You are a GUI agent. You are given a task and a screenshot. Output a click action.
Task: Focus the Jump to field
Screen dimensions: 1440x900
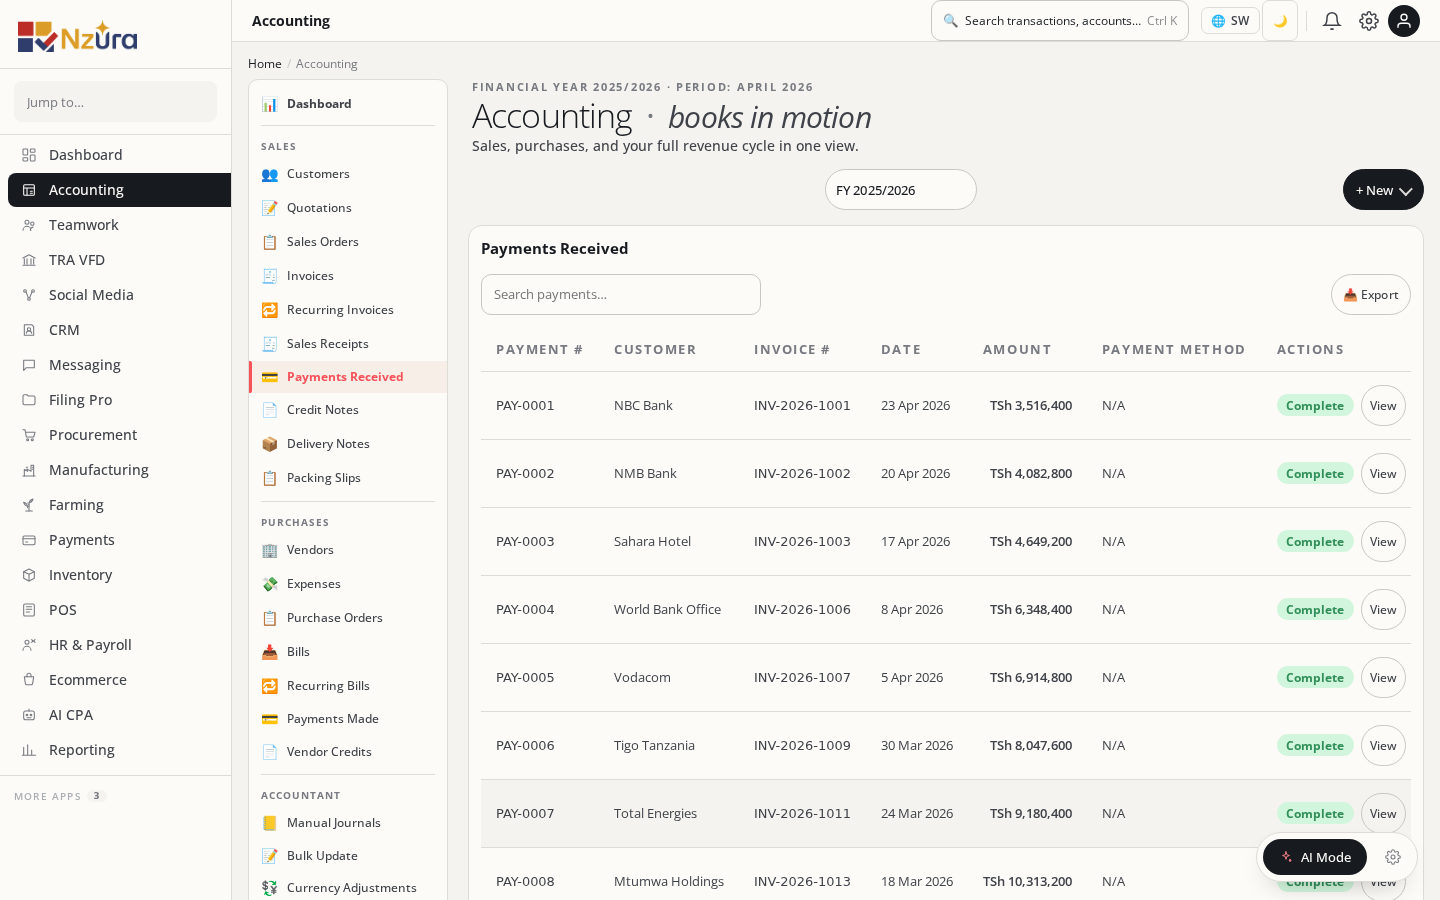pos(115,102)
